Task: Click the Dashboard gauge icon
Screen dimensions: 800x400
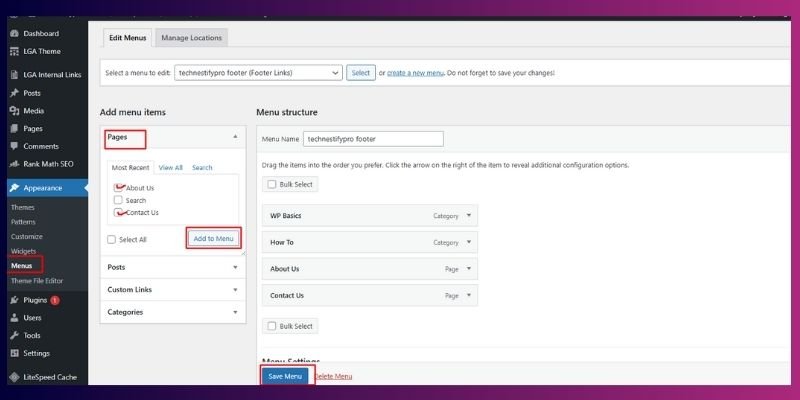Action: (14, 34)
